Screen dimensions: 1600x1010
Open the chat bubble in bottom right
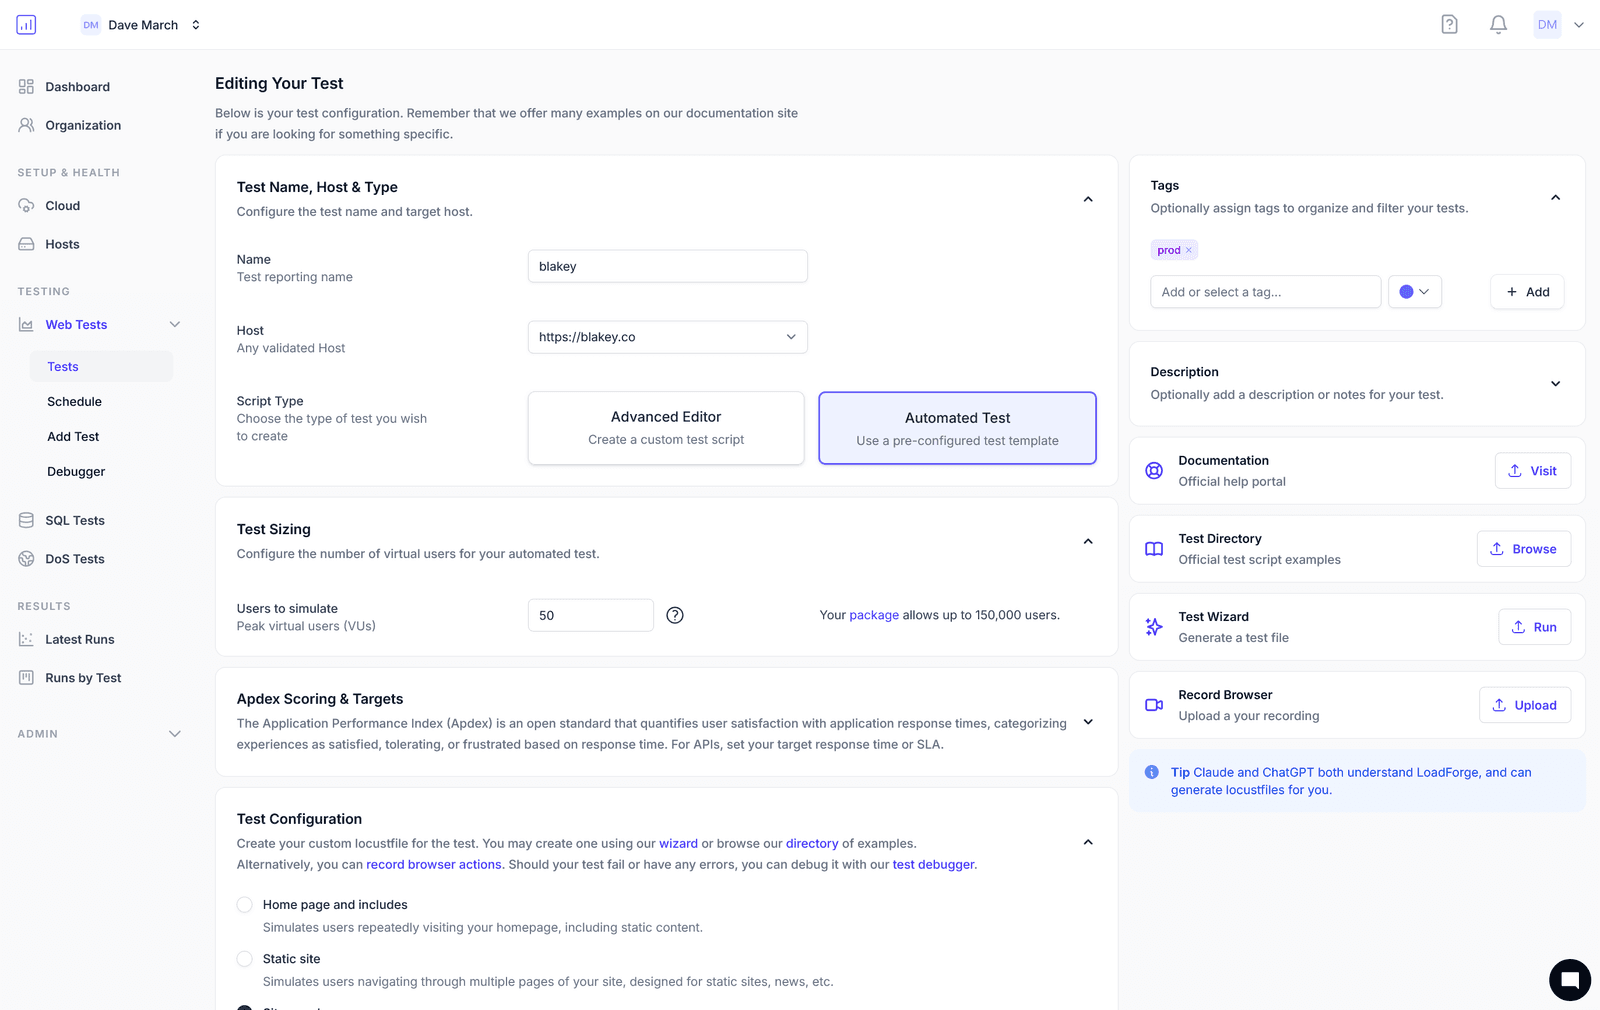(x=1568, y=980)
